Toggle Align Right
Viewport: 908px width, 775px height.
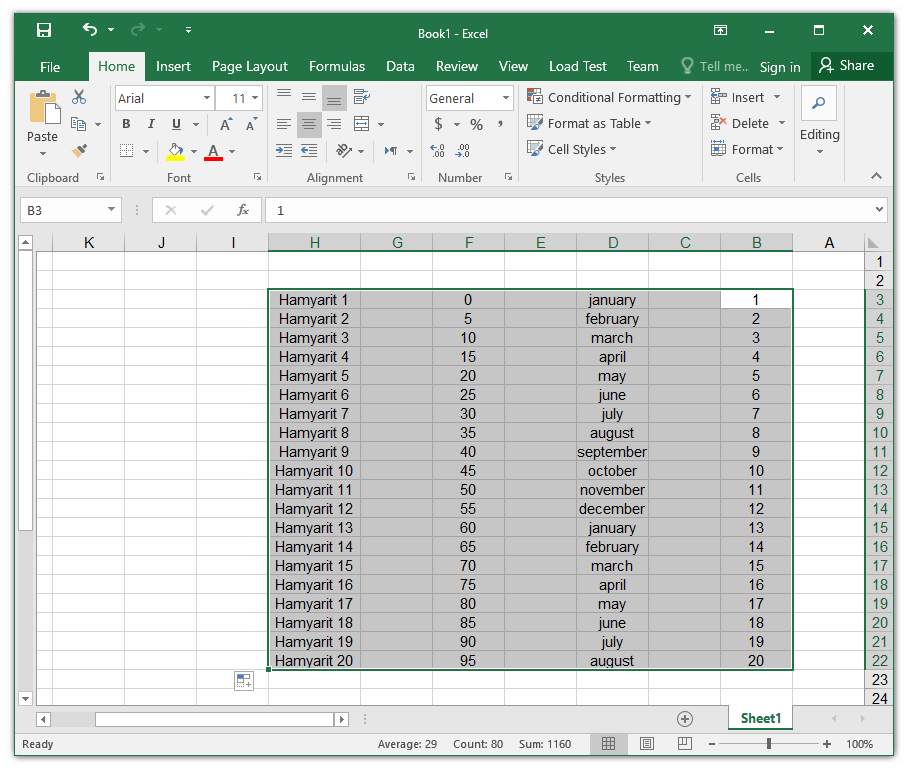pos(334,124)
